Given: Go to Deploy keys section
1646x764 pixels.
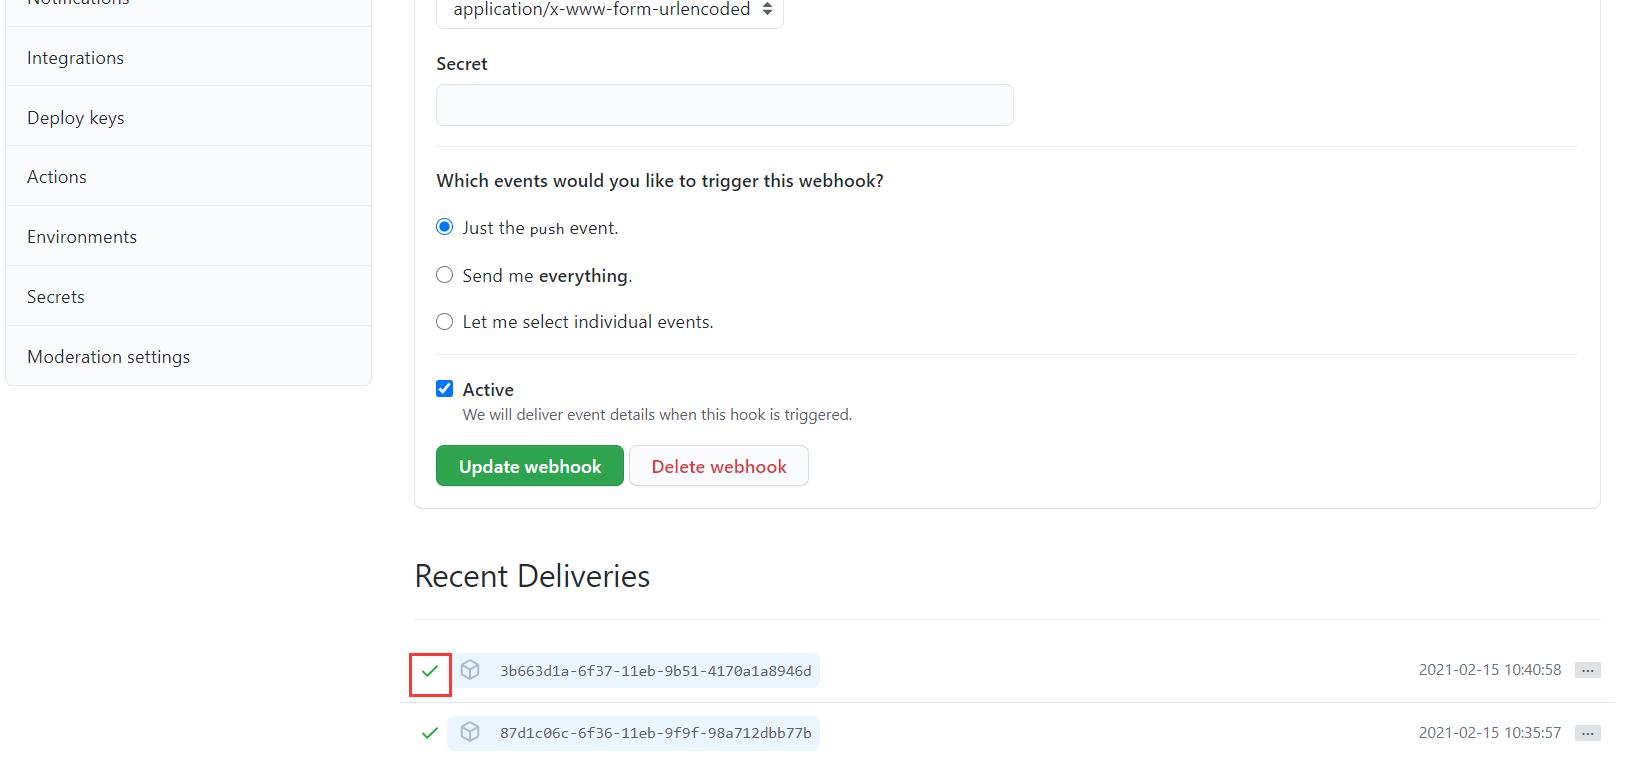Looking at the screenshot, I should (188, 117).
